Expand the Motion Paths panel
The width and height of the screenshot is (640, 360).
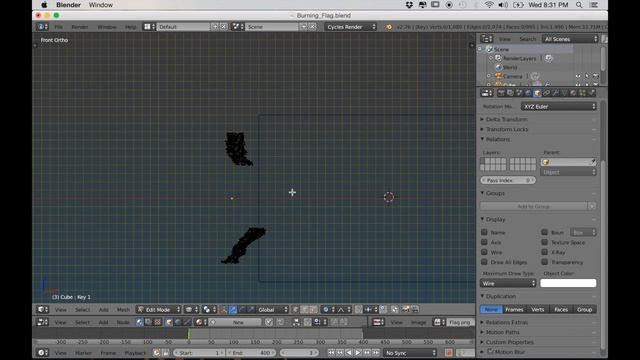pyautogui.click(x=502, y=332)
